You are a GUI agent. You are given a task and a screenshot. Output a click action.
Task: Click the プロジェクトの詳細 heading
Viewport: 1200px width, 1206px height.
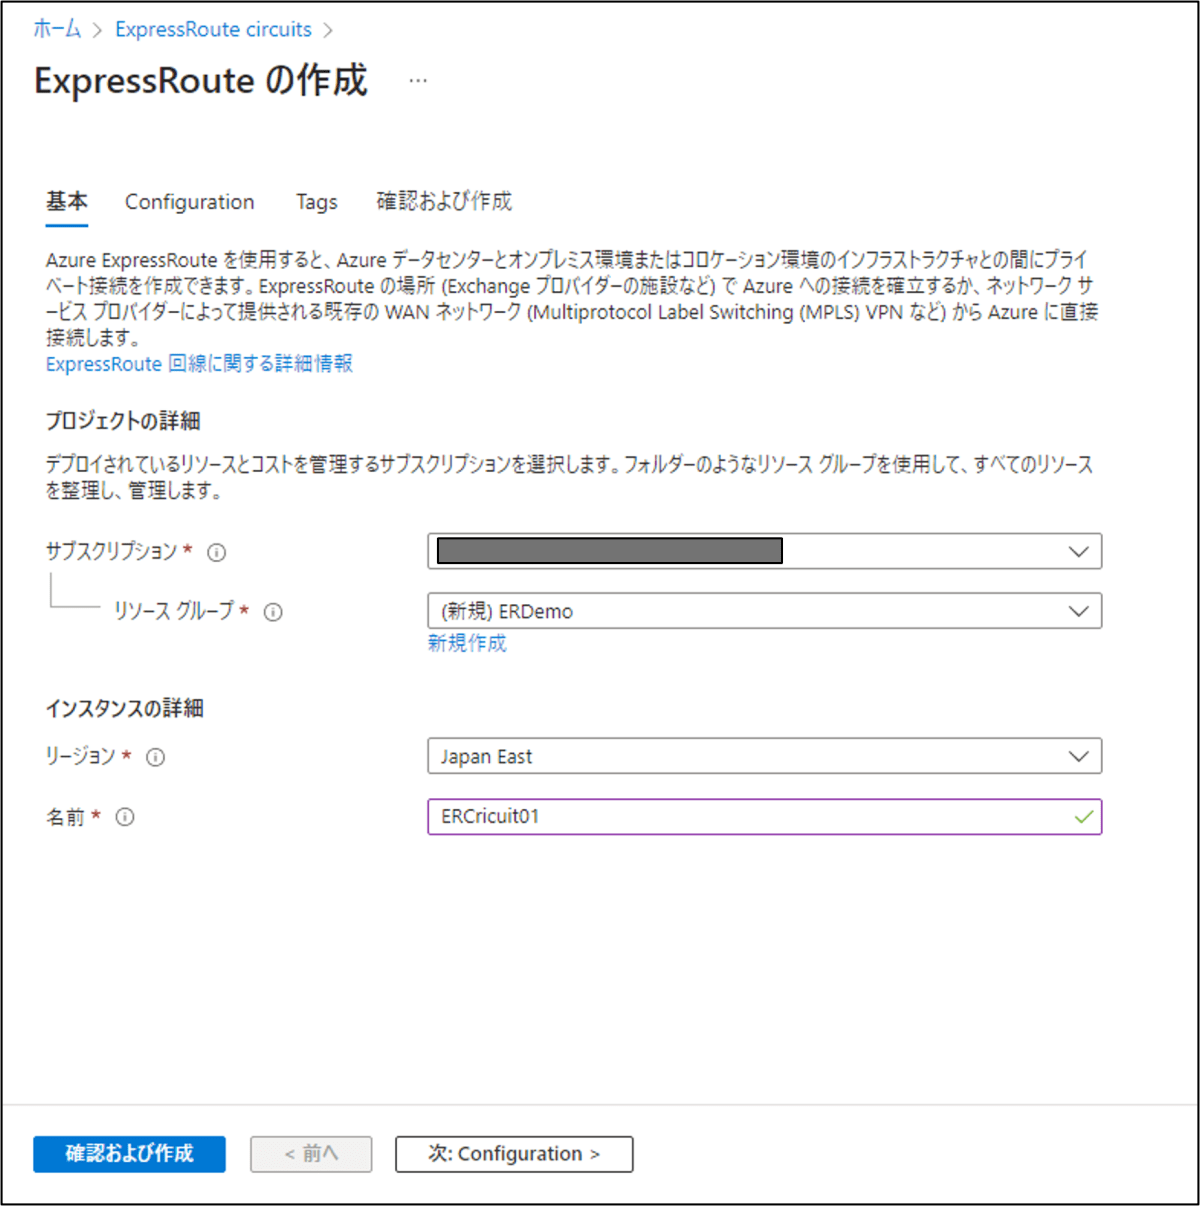pos(123,421)
